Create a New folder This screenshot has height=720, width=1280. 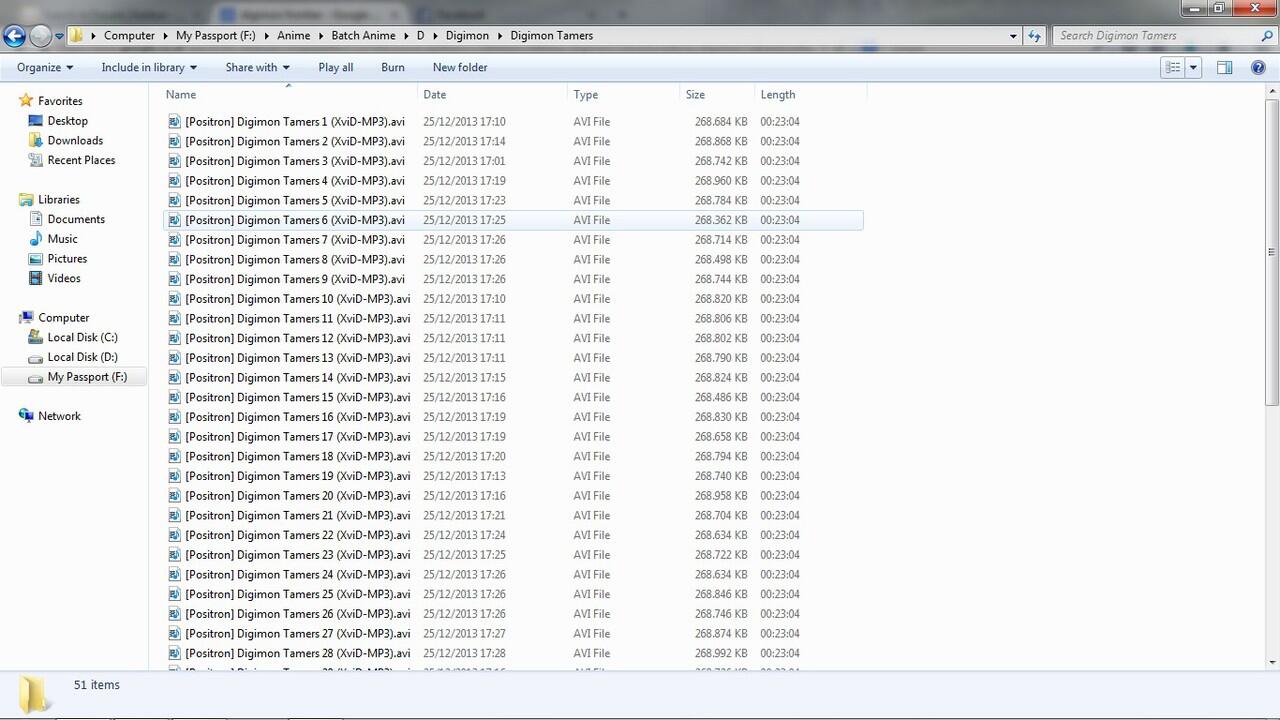(460, 67)
